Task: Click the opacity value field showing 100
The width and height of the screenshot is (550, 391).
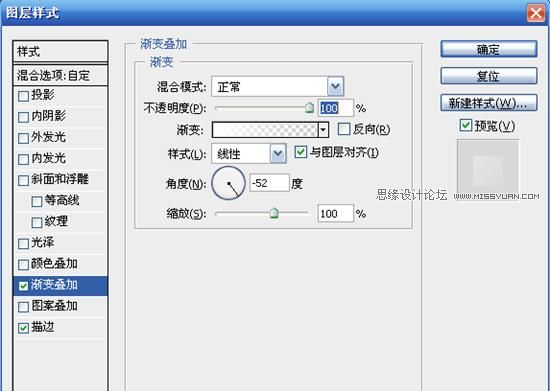Action: (335, 108)
